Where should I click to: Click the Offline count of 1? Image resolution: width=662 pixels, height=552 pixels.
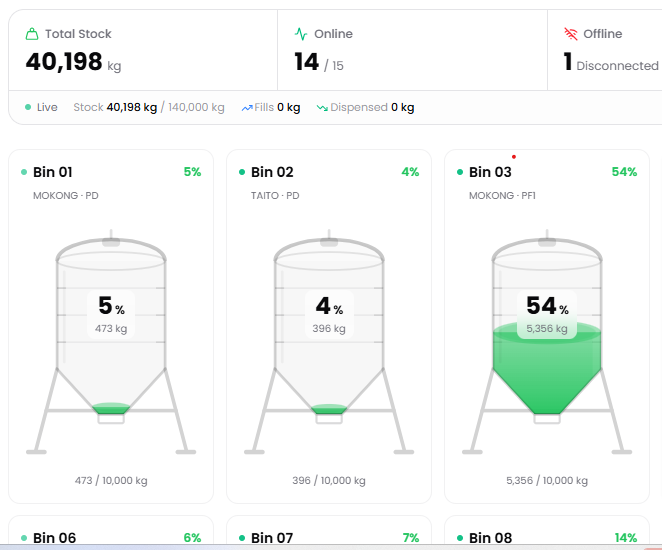[568, 62]
